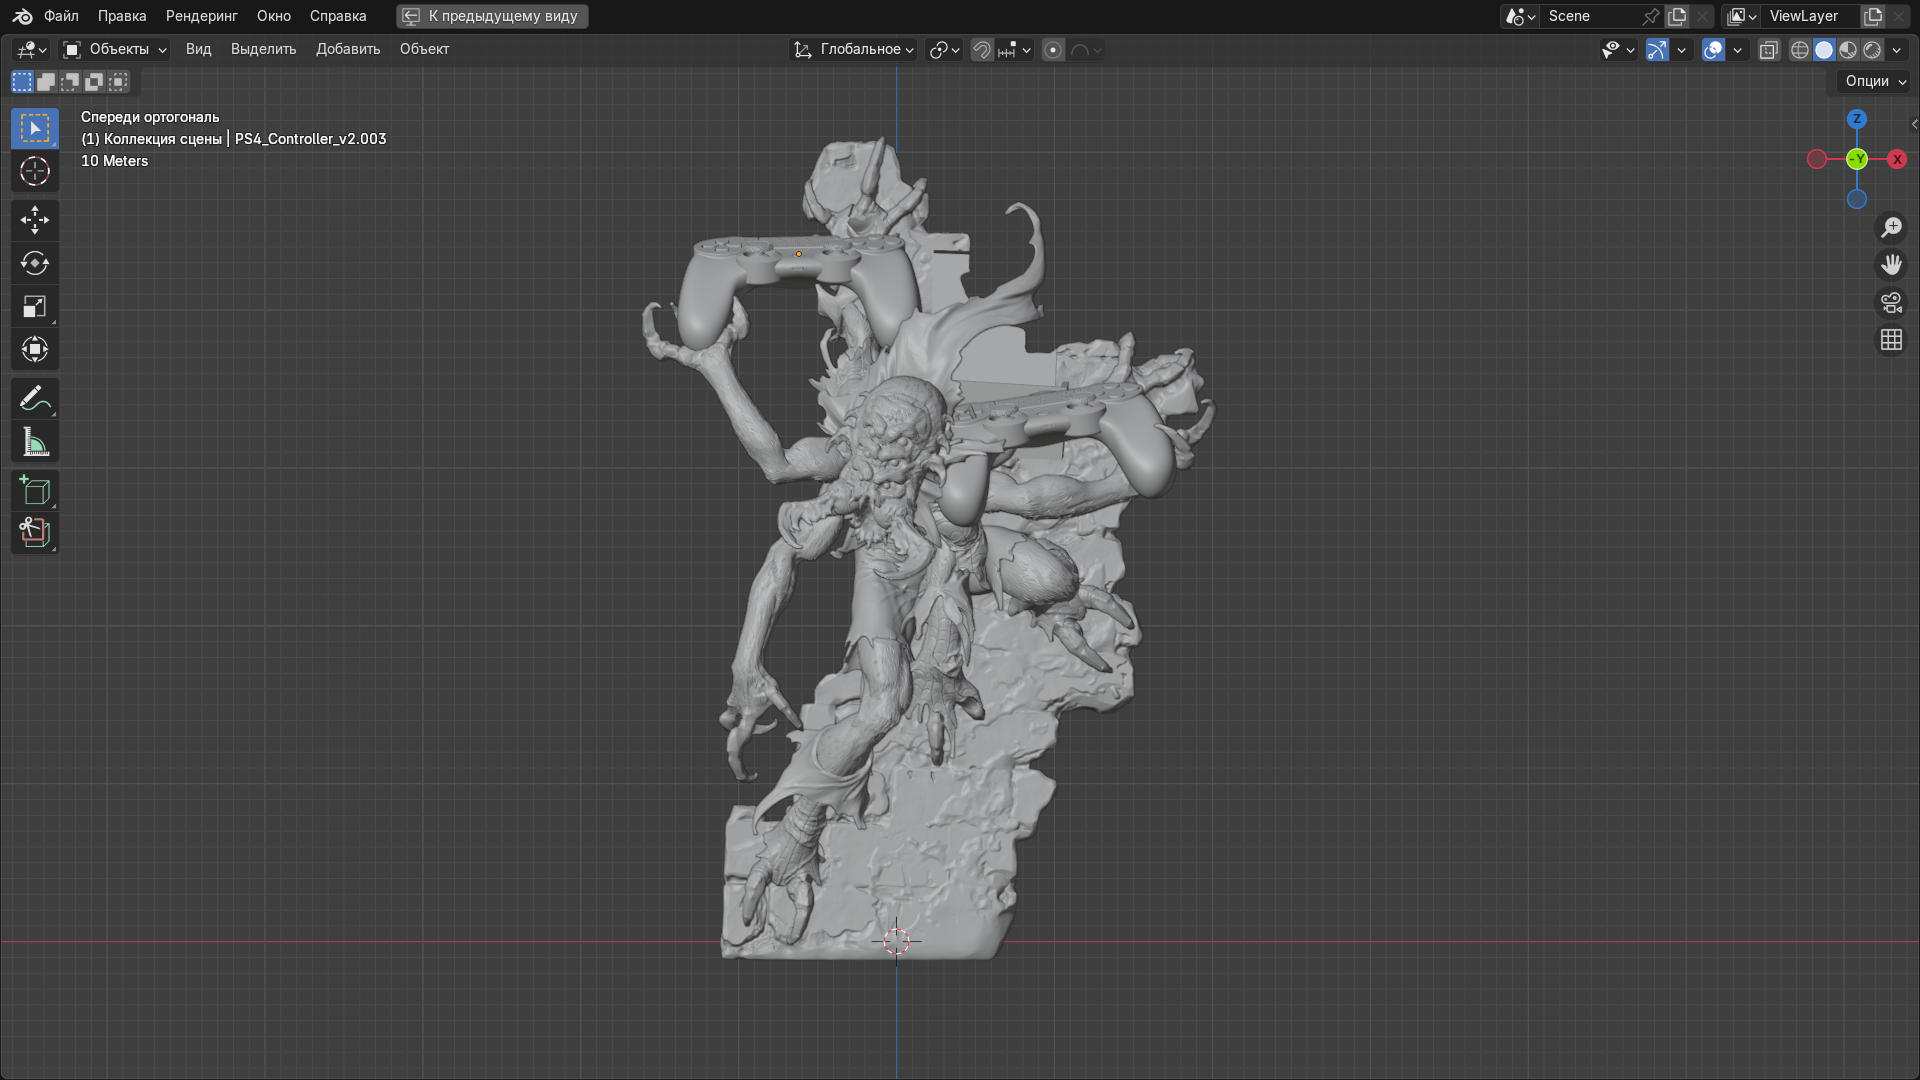Click the pan view hand icon

(1891, 265)
